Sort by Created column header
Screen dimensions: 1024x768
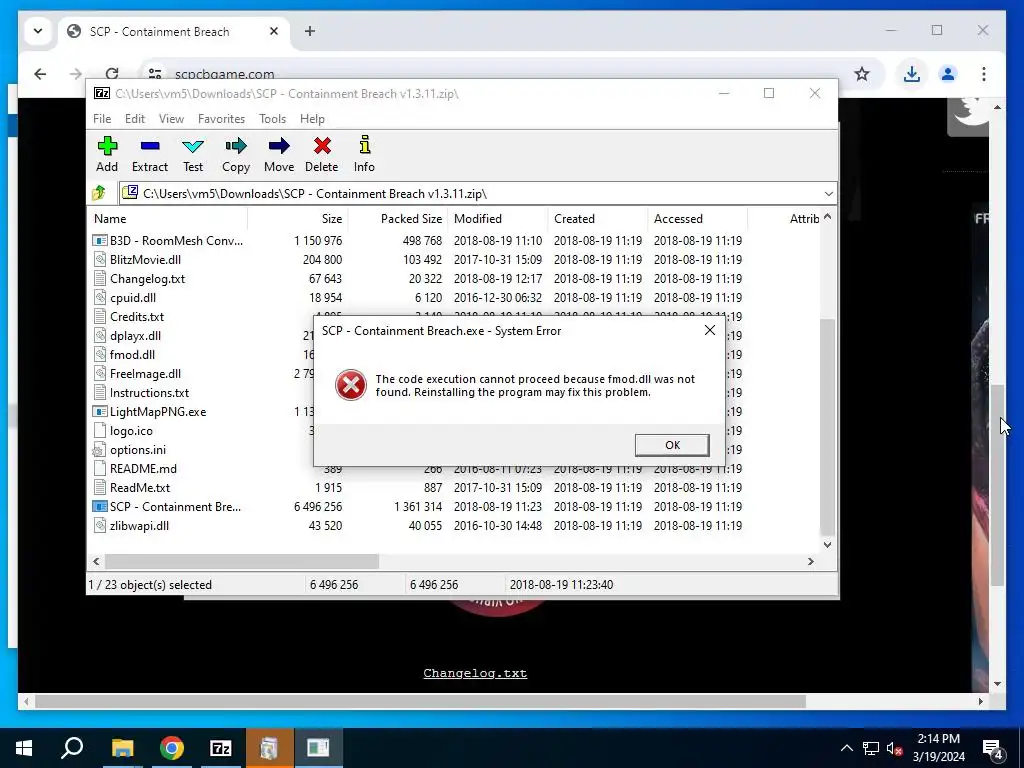[598, 219]
